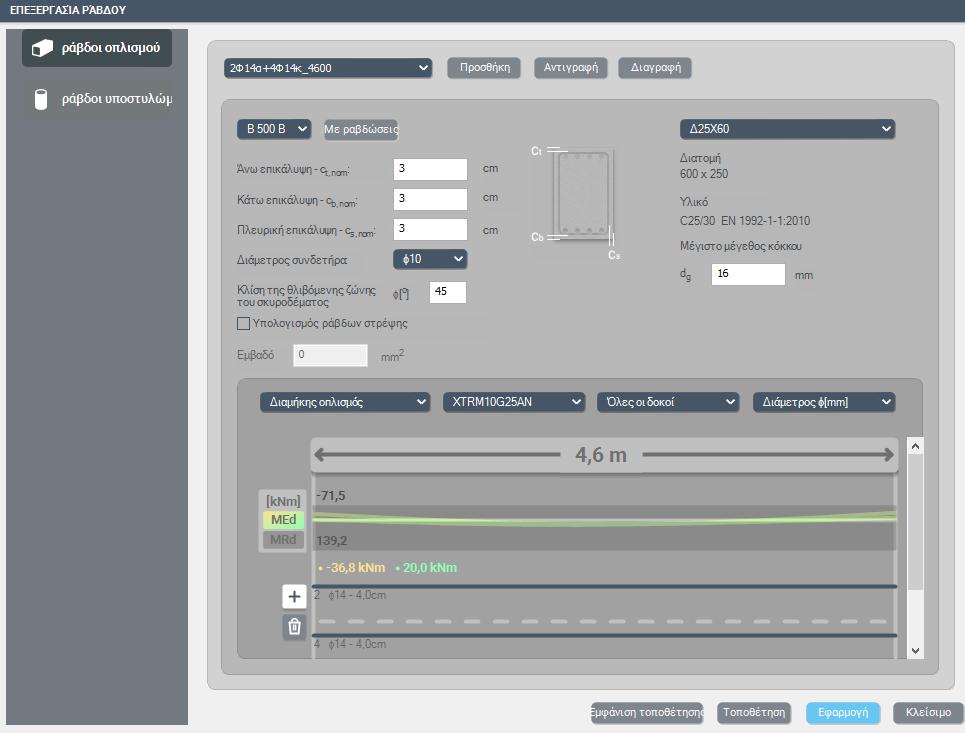The width and height of the screenshot is (965, 733).
Task: Click the trash icon to delete bar
Action: coord(294,627)
